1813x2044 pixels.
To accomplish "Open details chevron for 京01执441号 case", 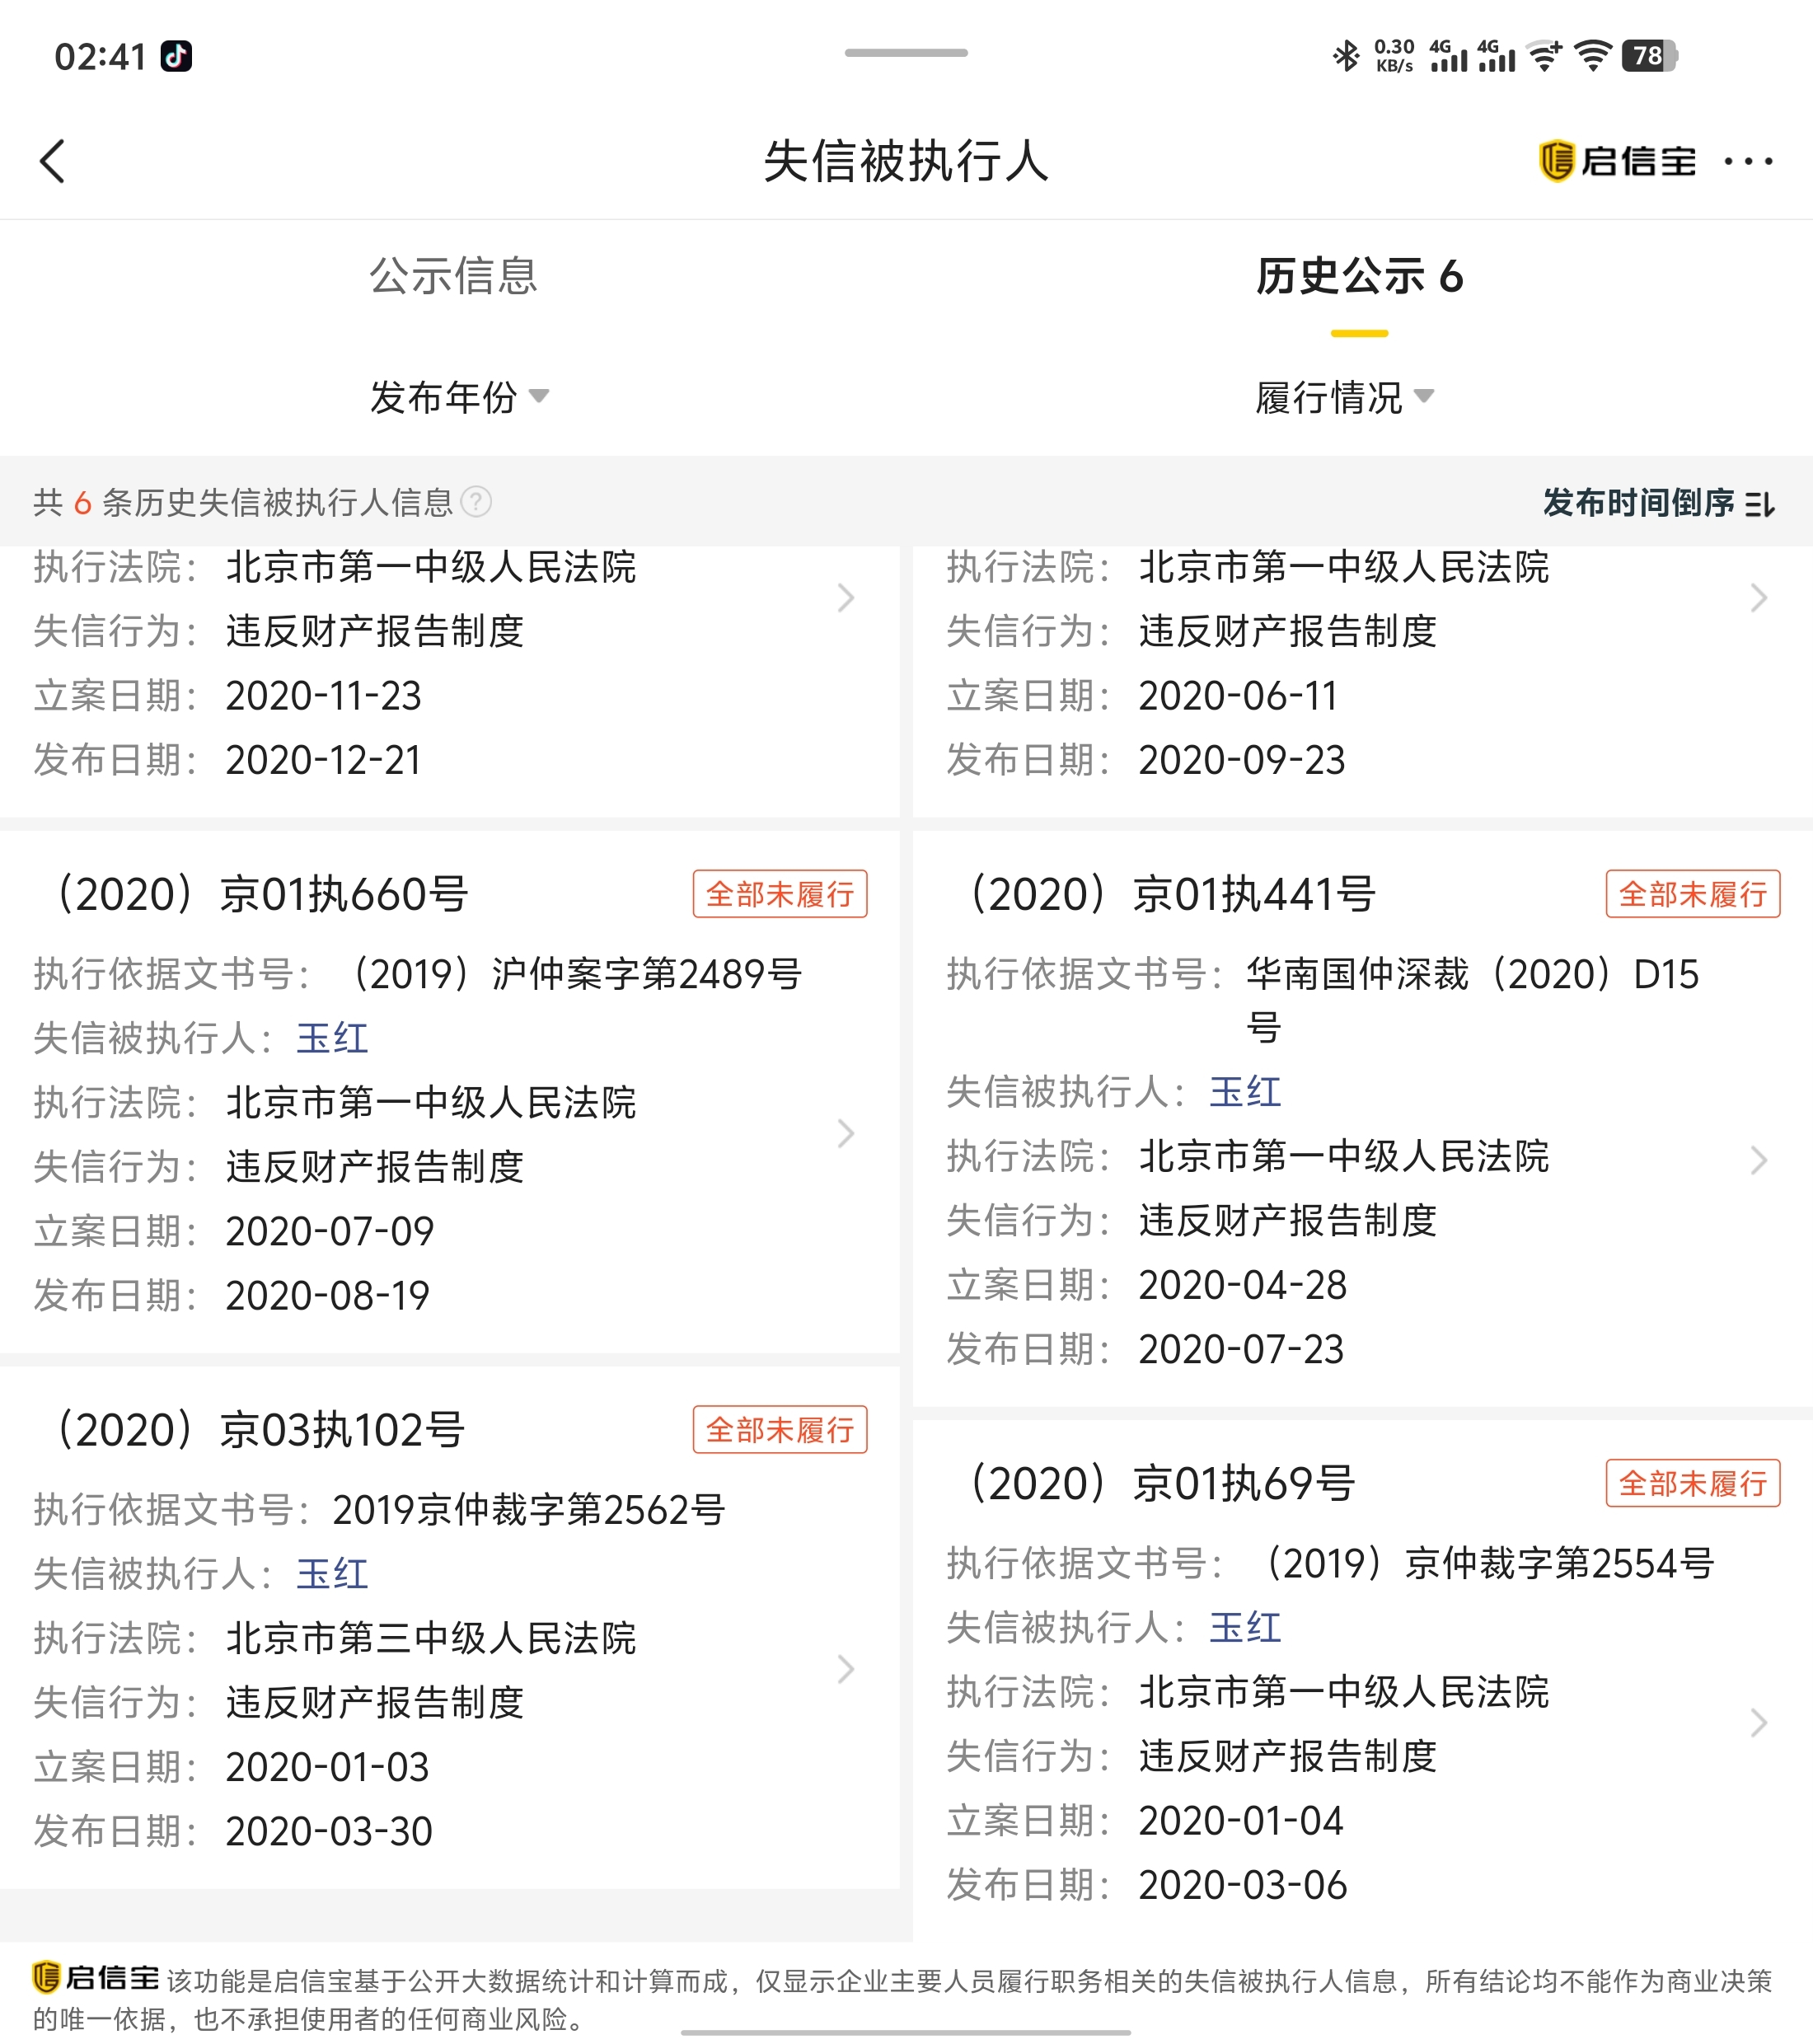I will [1759, 1160].
